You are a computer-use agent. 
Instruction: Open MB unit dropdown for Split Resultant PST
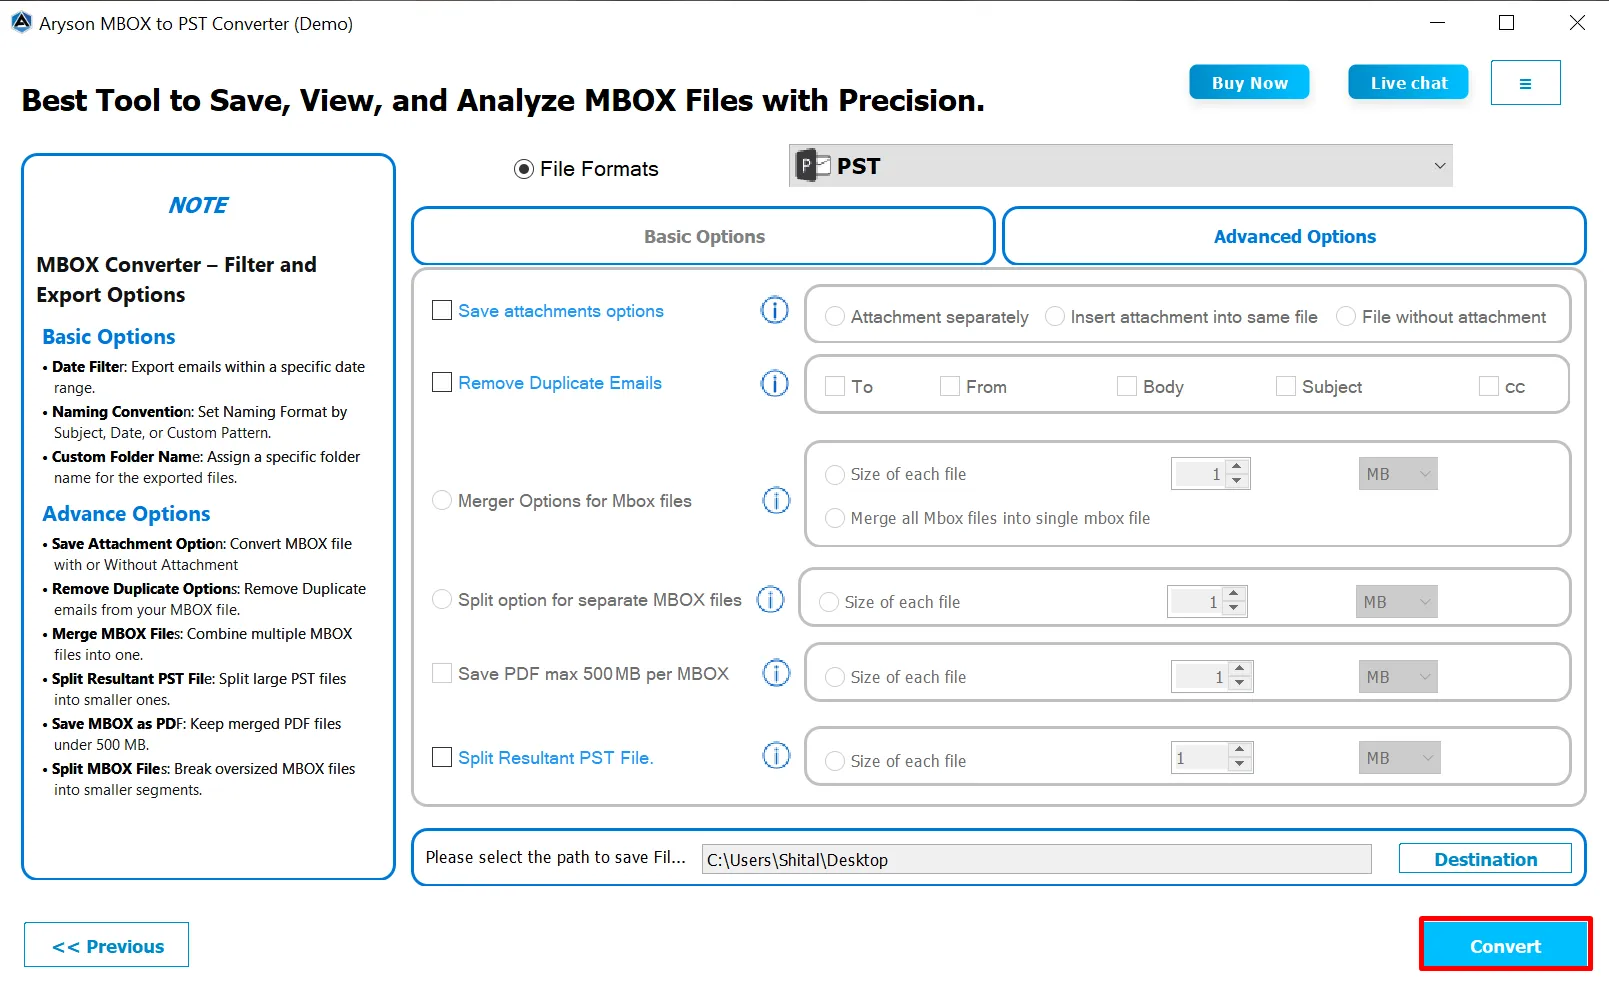pos(1399,758)
